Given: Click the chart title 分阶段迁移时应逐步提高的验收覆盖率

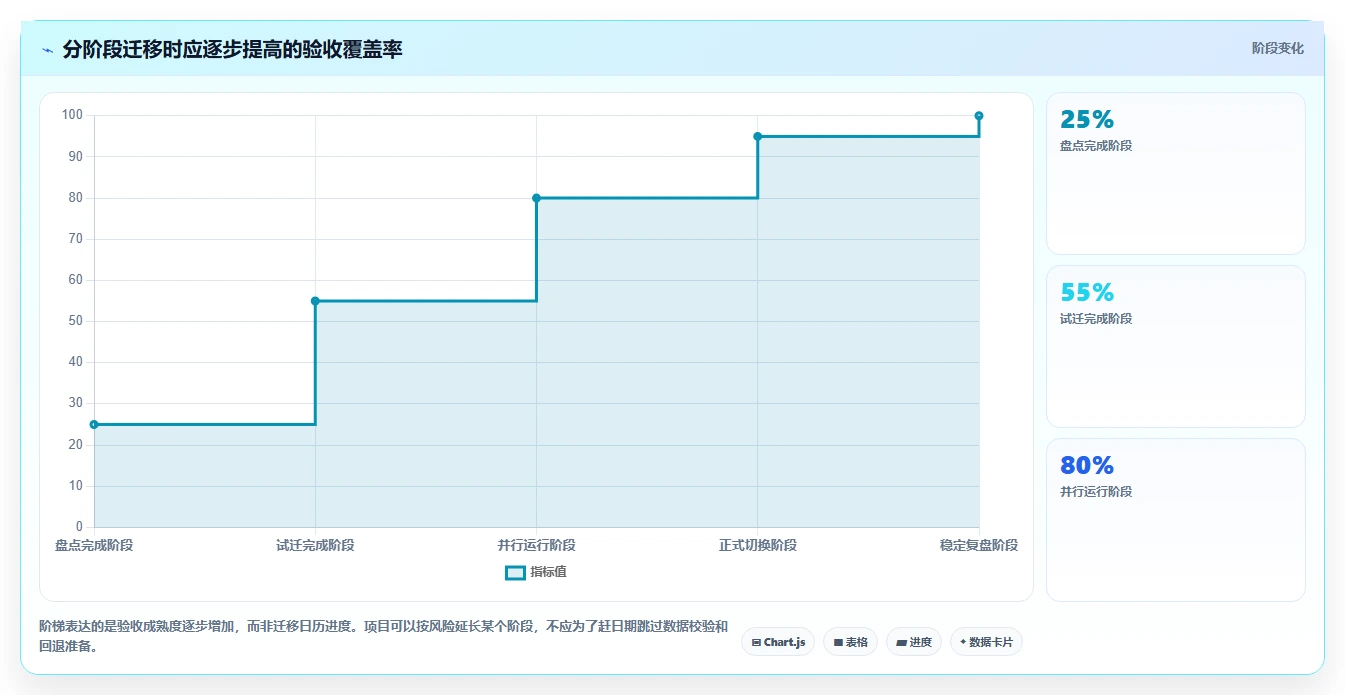Looking at the screenshot, I should [232, 49].
